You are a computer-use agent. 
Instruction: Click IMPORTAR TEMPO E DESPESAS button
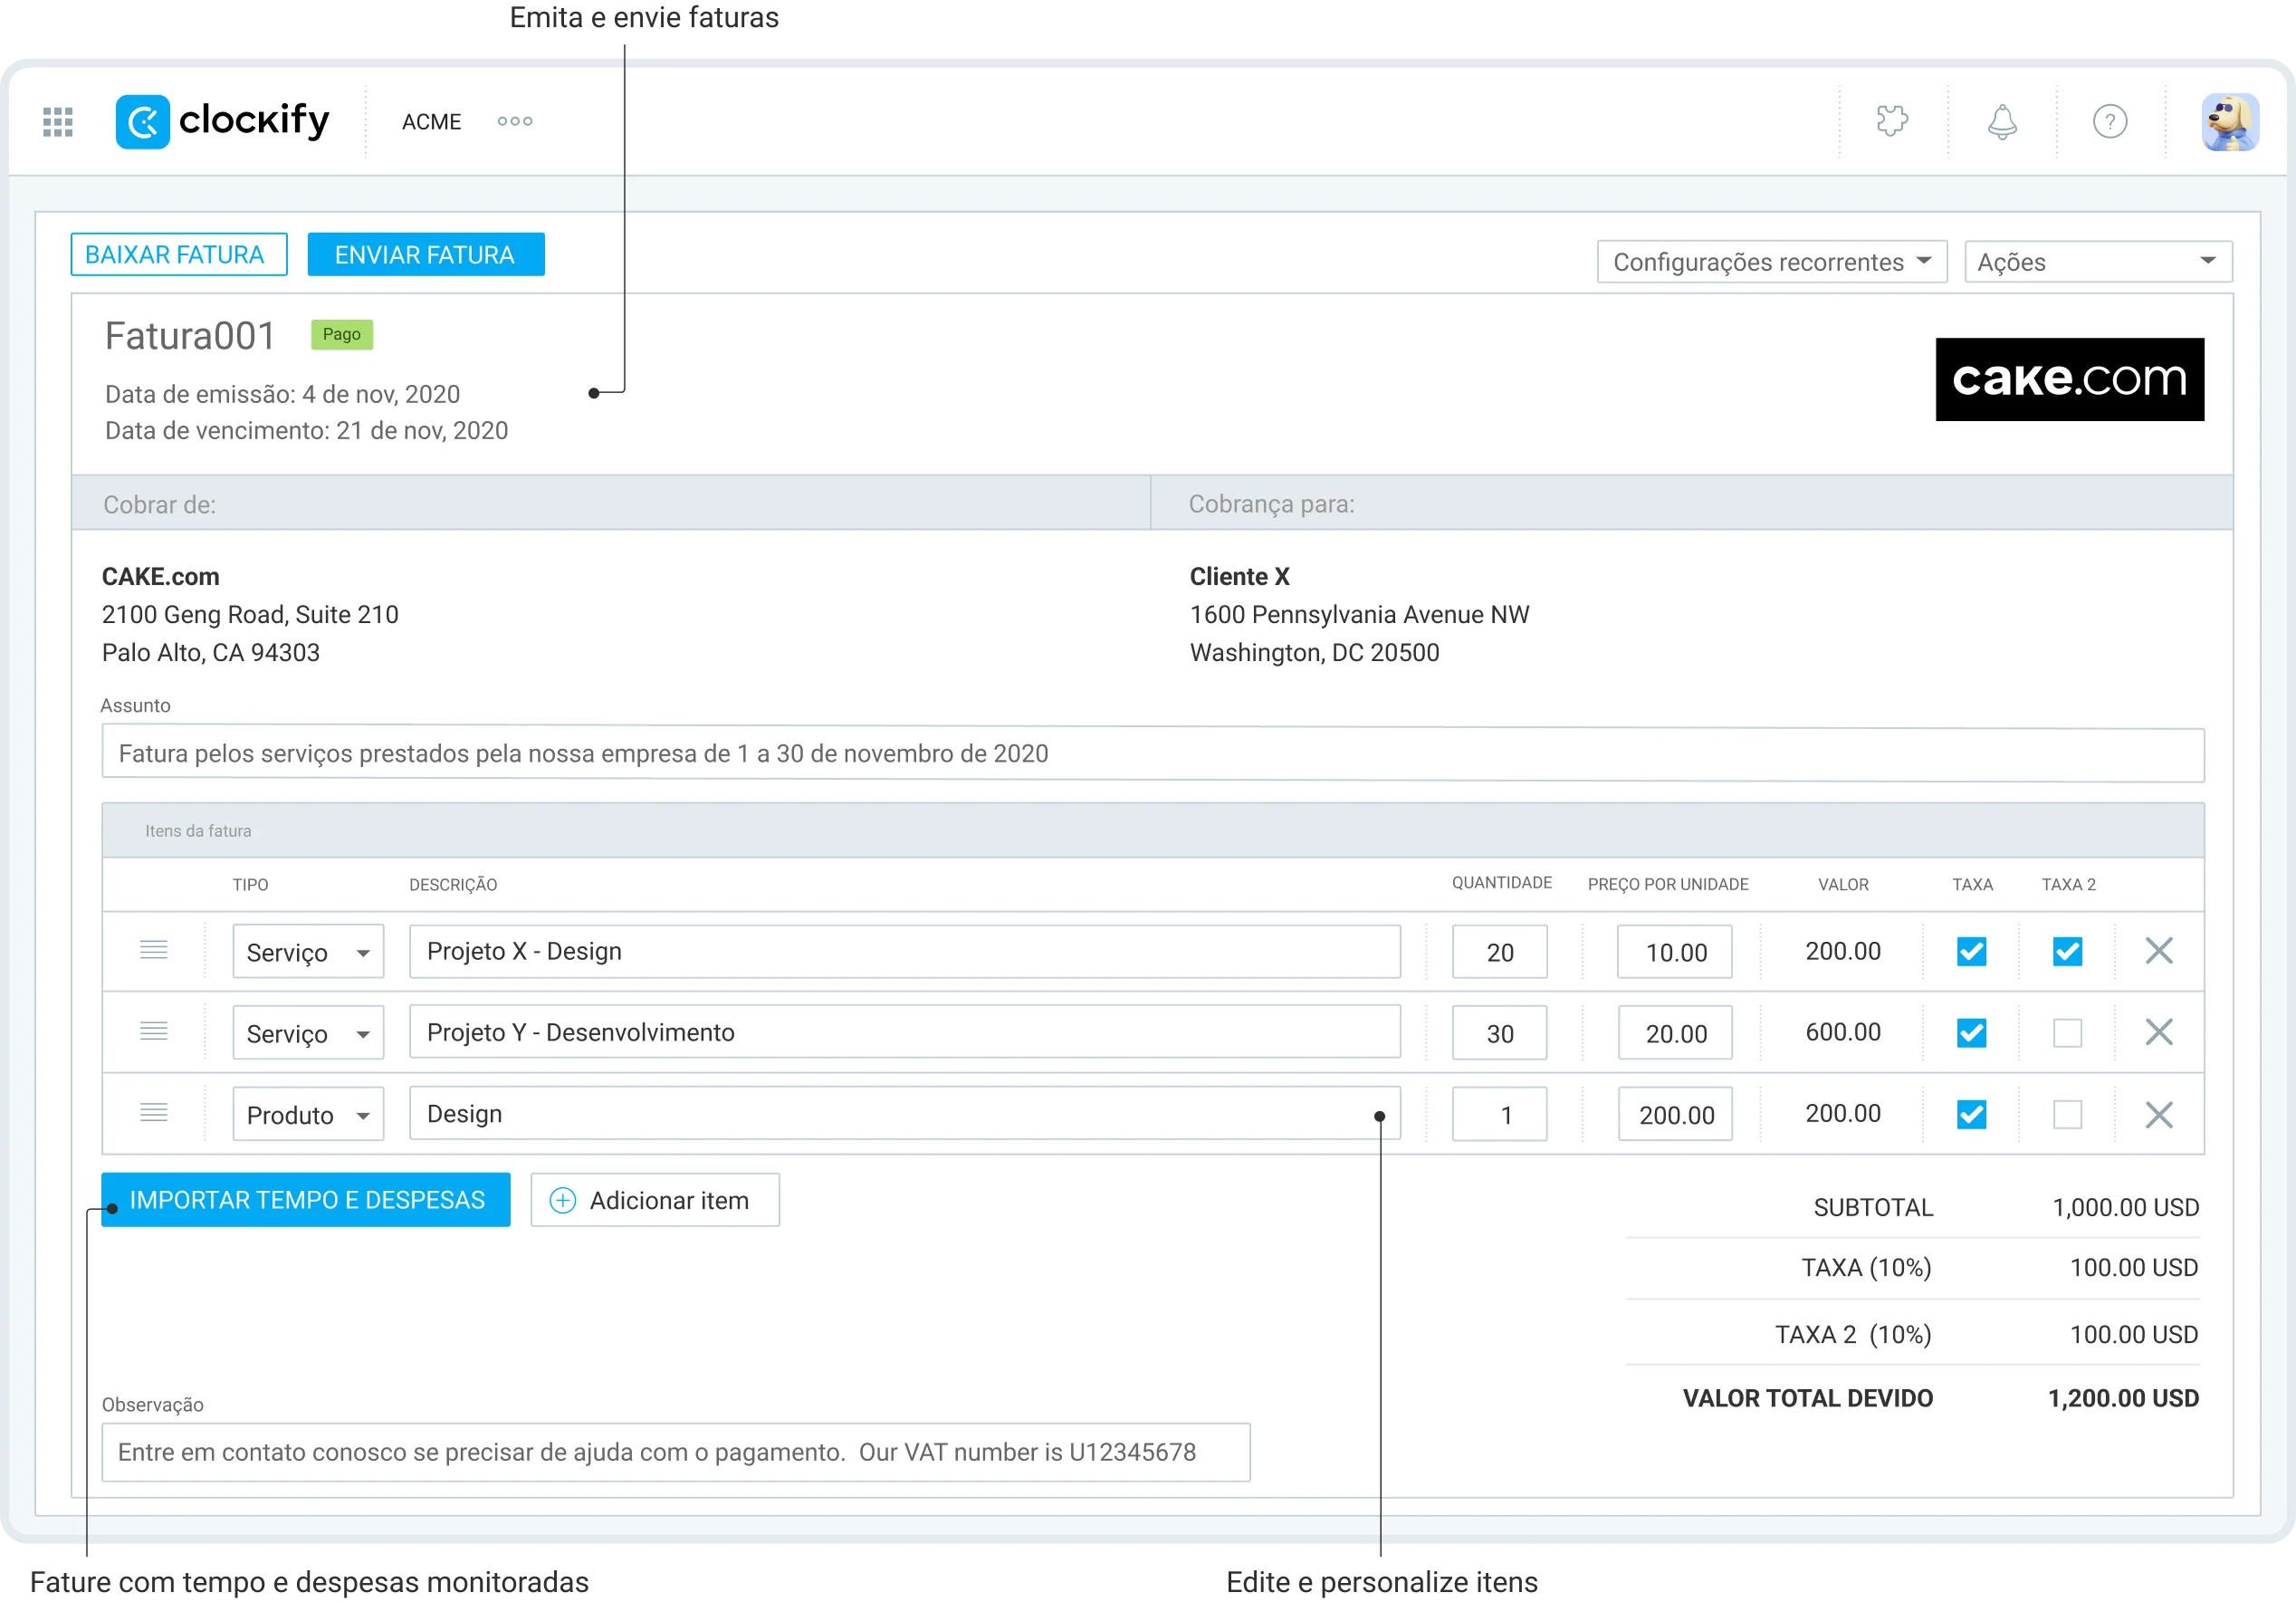click(306, 1200)
